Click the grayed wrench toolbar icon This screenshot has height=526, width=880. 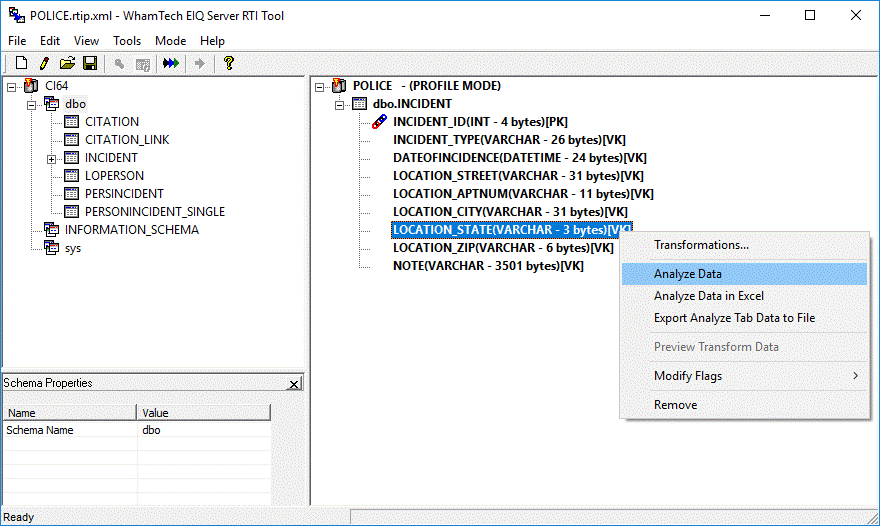coord(119,63)
